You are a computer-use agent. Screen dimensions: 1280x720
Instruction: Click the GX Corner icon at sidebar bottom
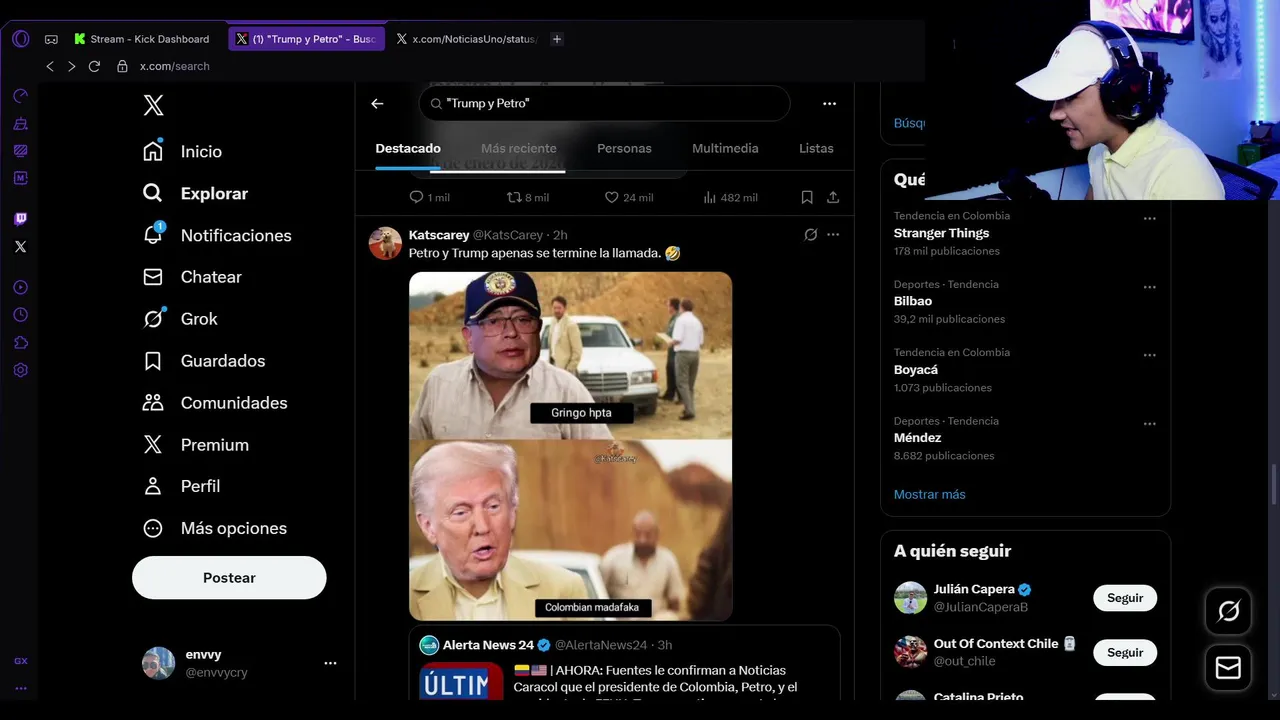coord(21,661)
